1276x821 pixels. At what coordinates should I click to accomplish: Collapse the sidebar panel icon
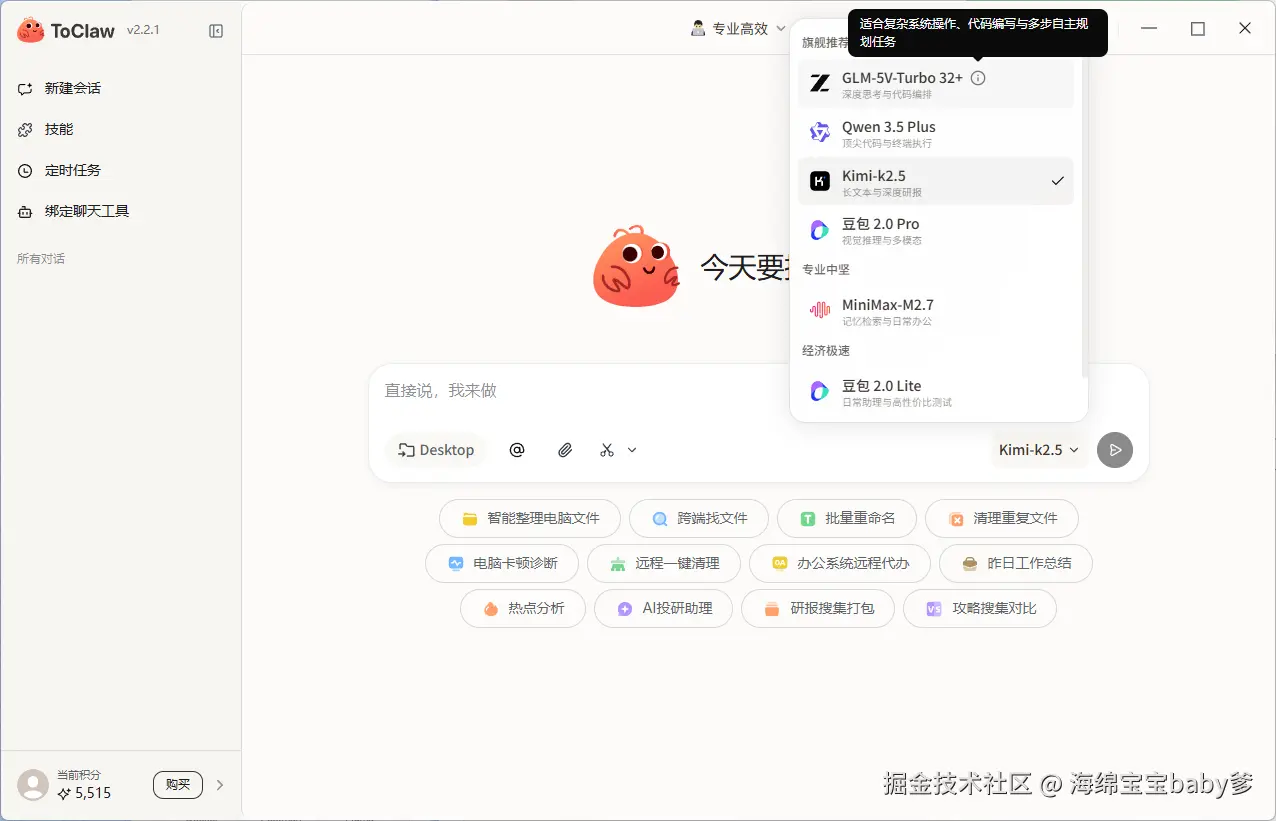tap(216, 31)
